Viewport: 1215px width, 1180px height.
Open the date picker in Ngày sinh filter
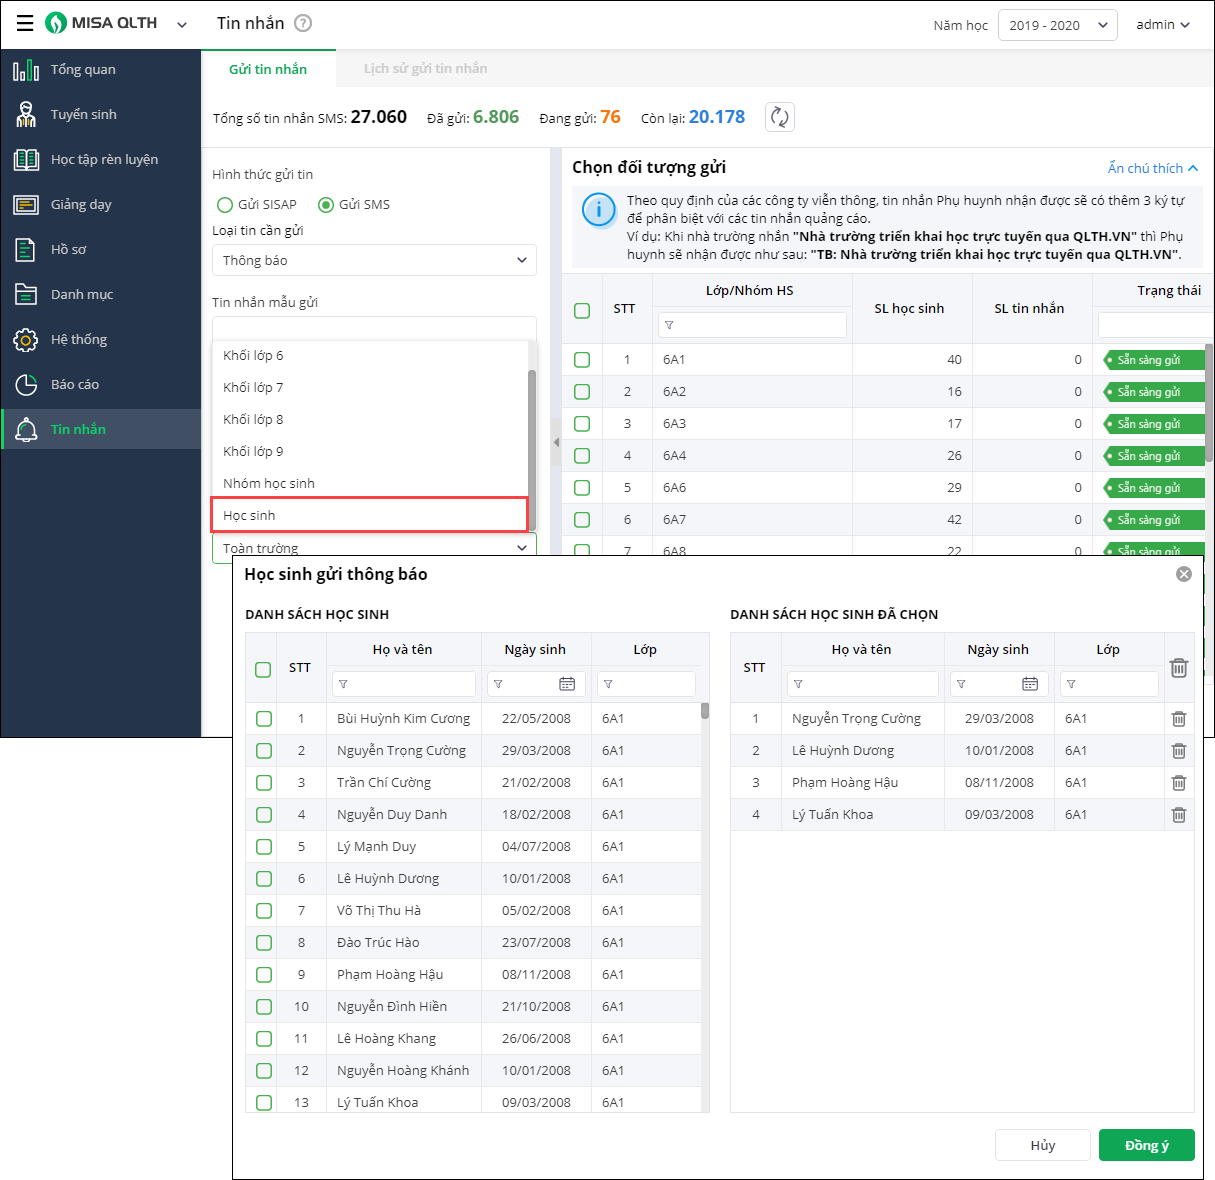[567, 684]
